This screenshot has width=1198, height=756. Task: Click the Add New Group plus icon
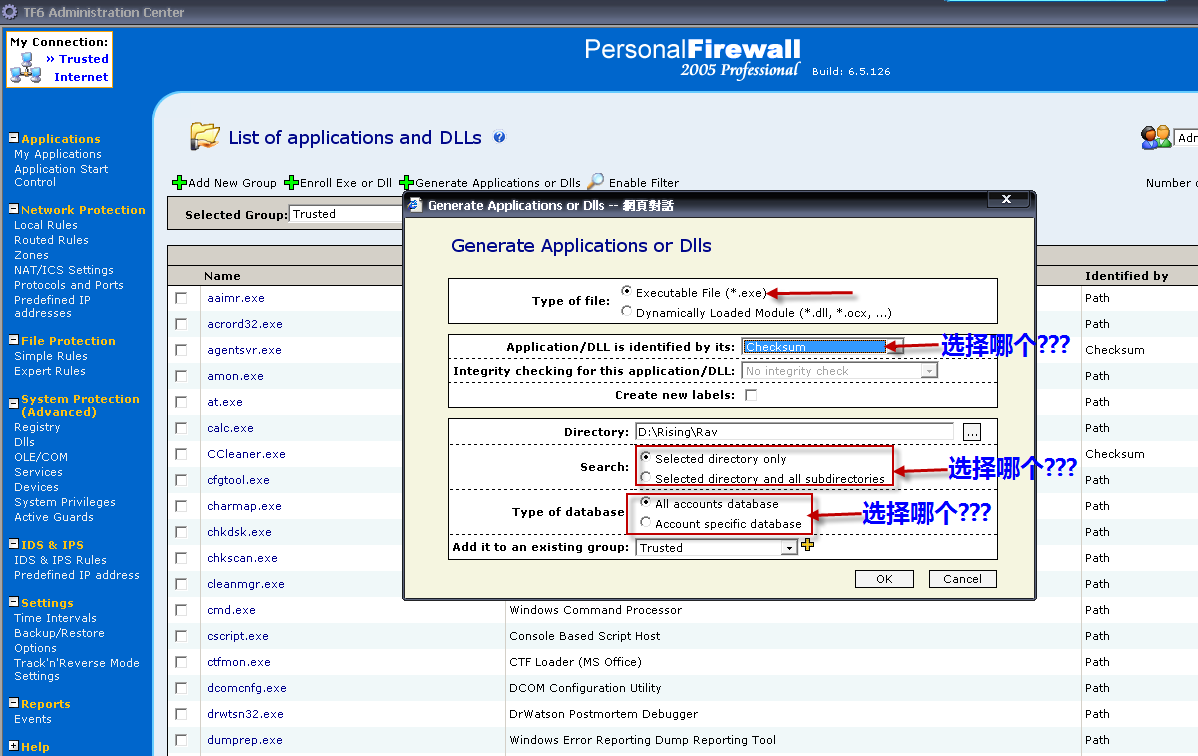tap(180, 183)
